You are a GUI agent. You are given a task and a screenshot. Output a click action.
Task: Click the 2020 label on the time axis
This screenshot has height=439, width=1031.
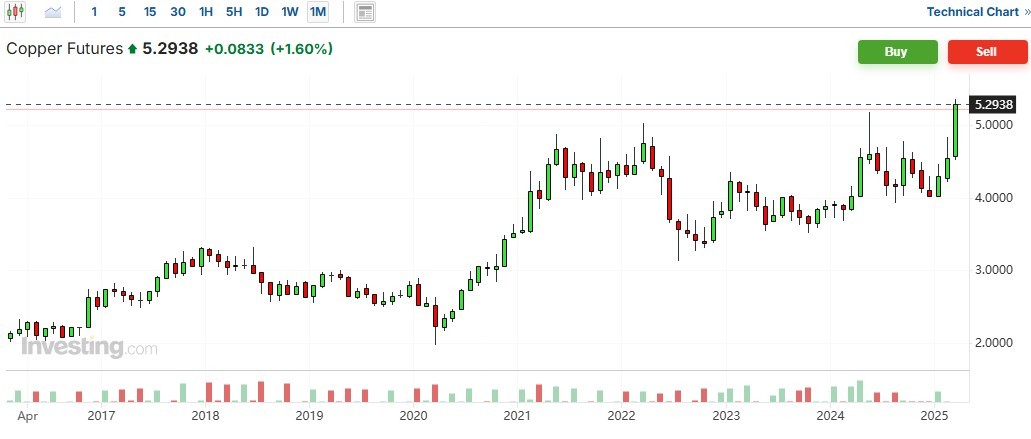[x=413, y=415]
